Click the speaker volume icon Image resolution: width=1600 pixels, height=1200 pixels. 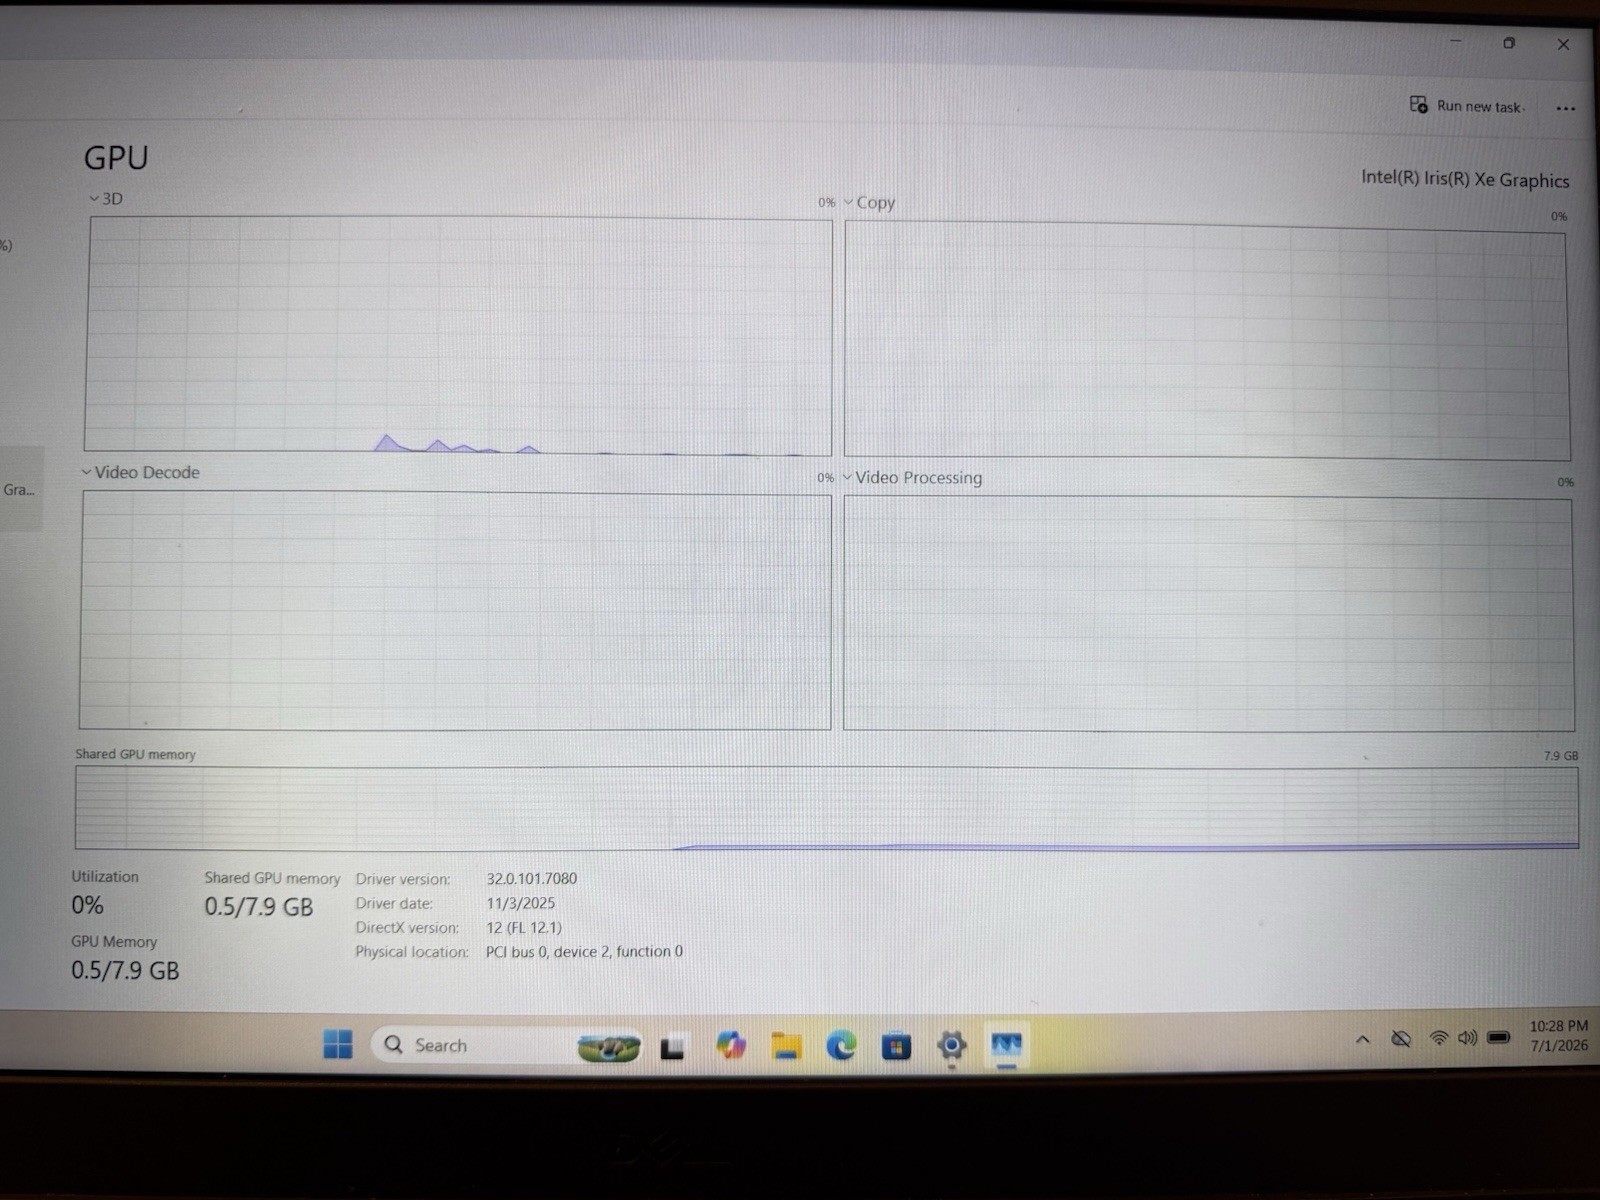click(1467, 1038)
